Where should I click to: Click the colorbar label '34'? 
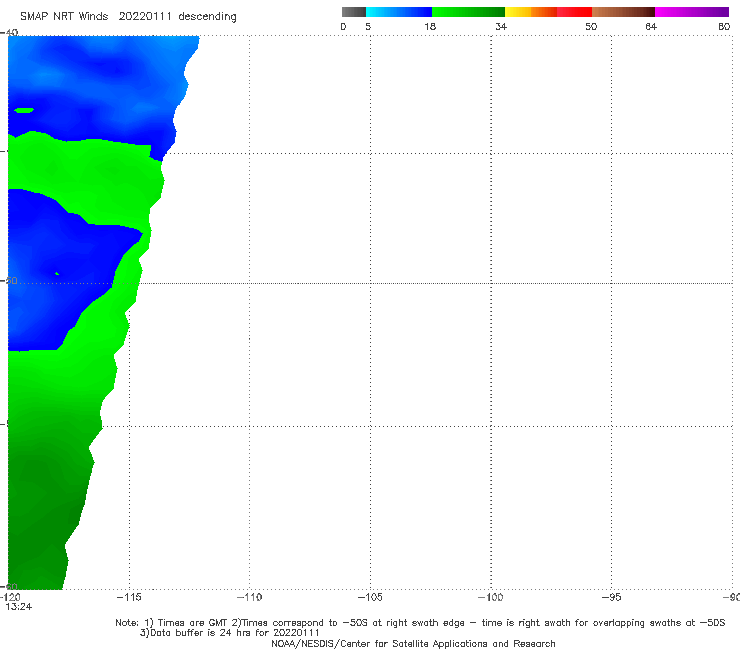pyautogui.click(x=501, y=26)
